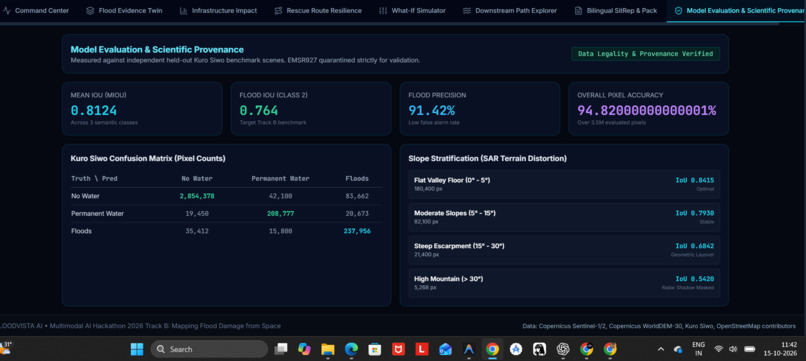
Task: Open the red L app in taskbar
Action: 422,349
